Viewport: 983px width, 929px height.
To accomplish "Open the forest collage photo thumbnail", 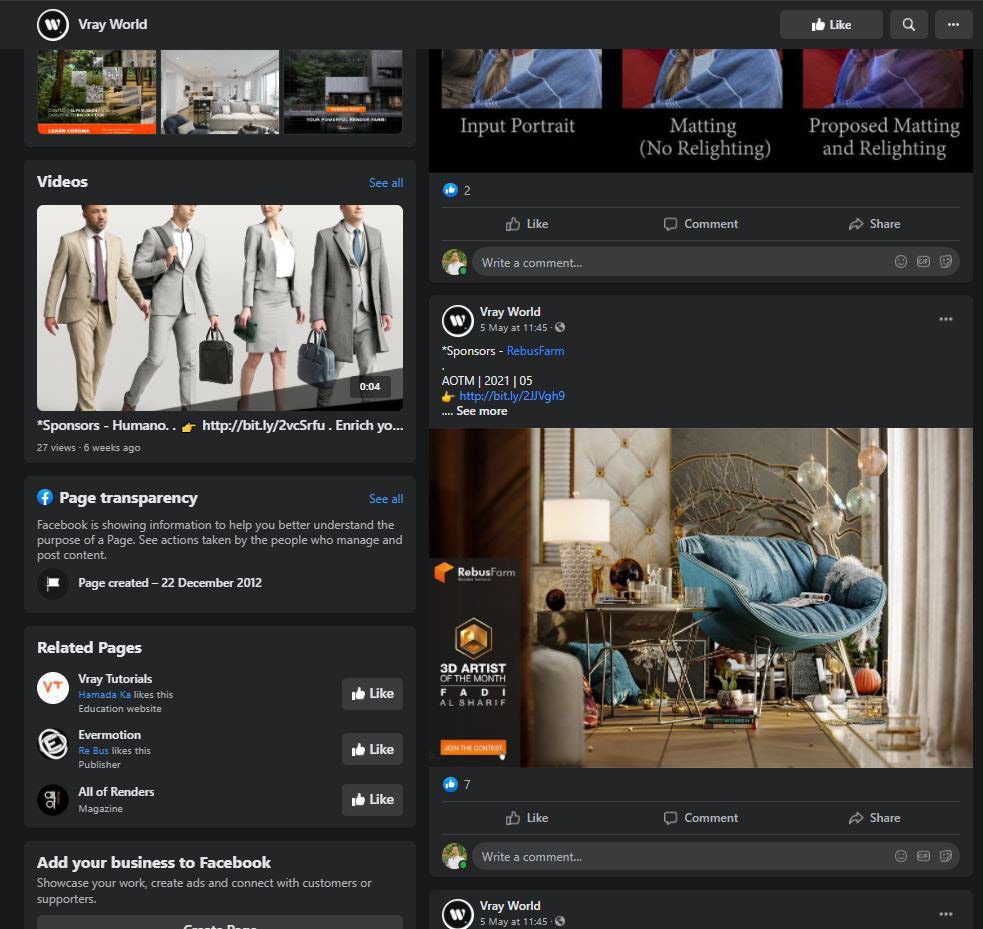I will tap(97, 92).
